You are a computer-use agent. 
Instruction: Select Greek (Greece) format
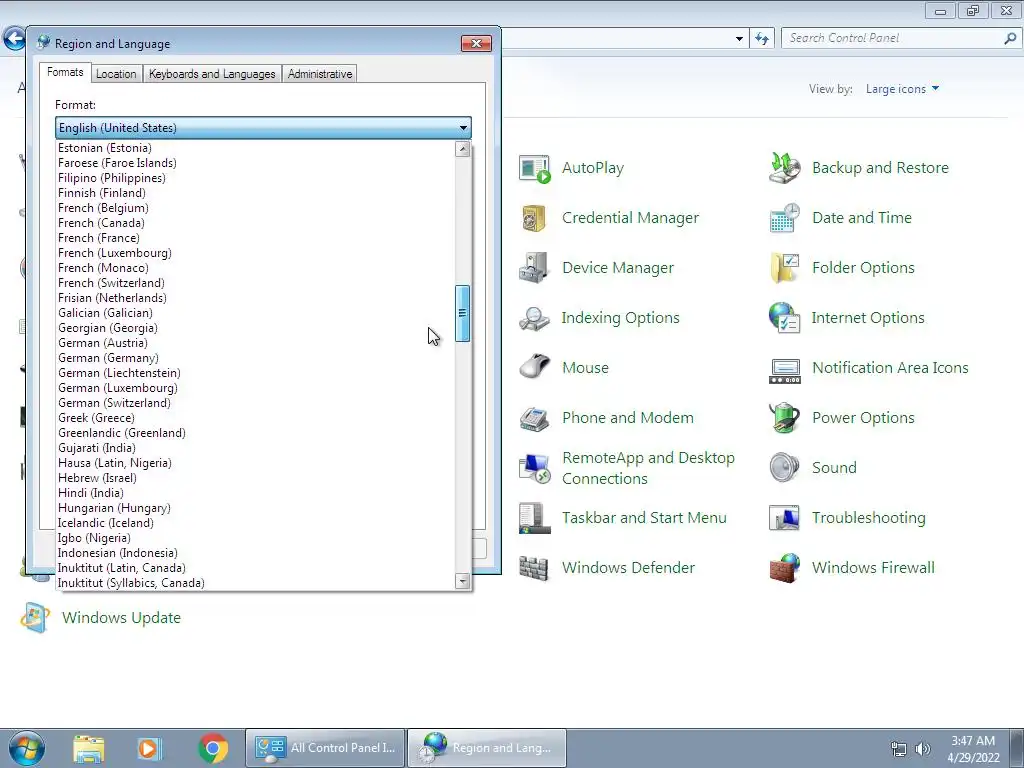click(255, 419)
